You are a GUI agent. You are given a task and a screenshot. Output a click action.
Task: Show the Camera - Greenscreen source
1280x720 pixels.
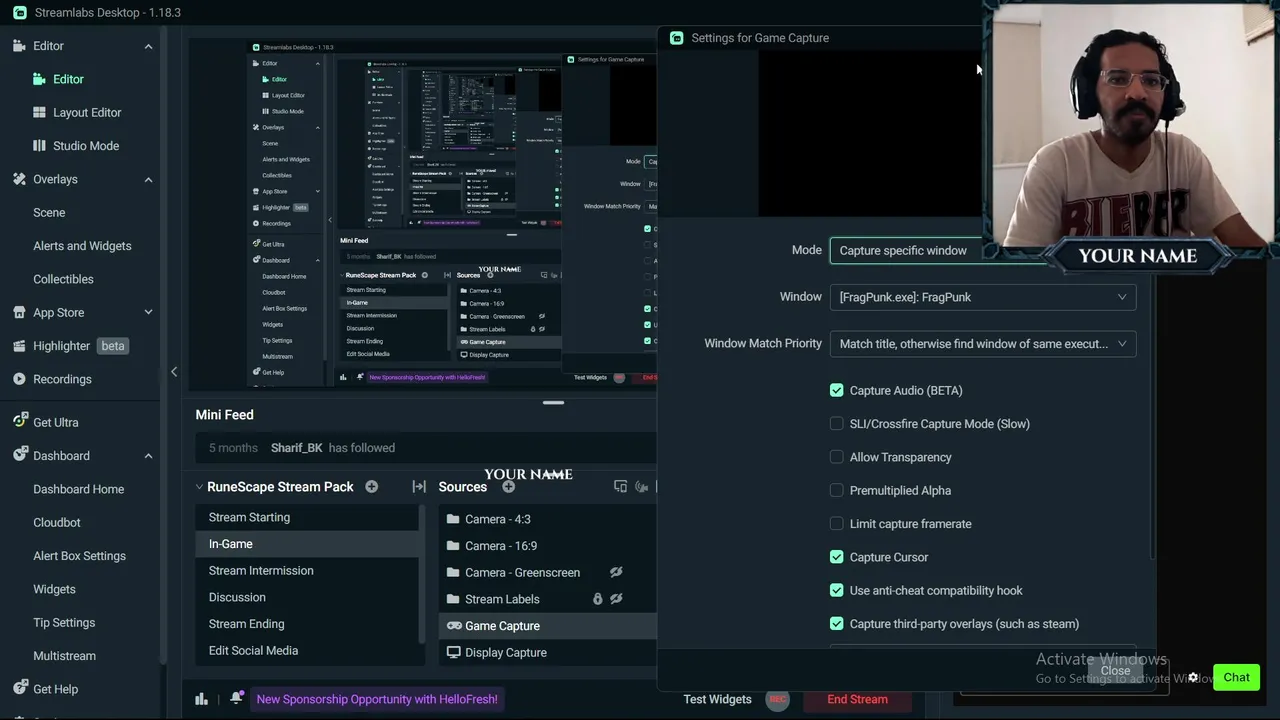[616, 572]
